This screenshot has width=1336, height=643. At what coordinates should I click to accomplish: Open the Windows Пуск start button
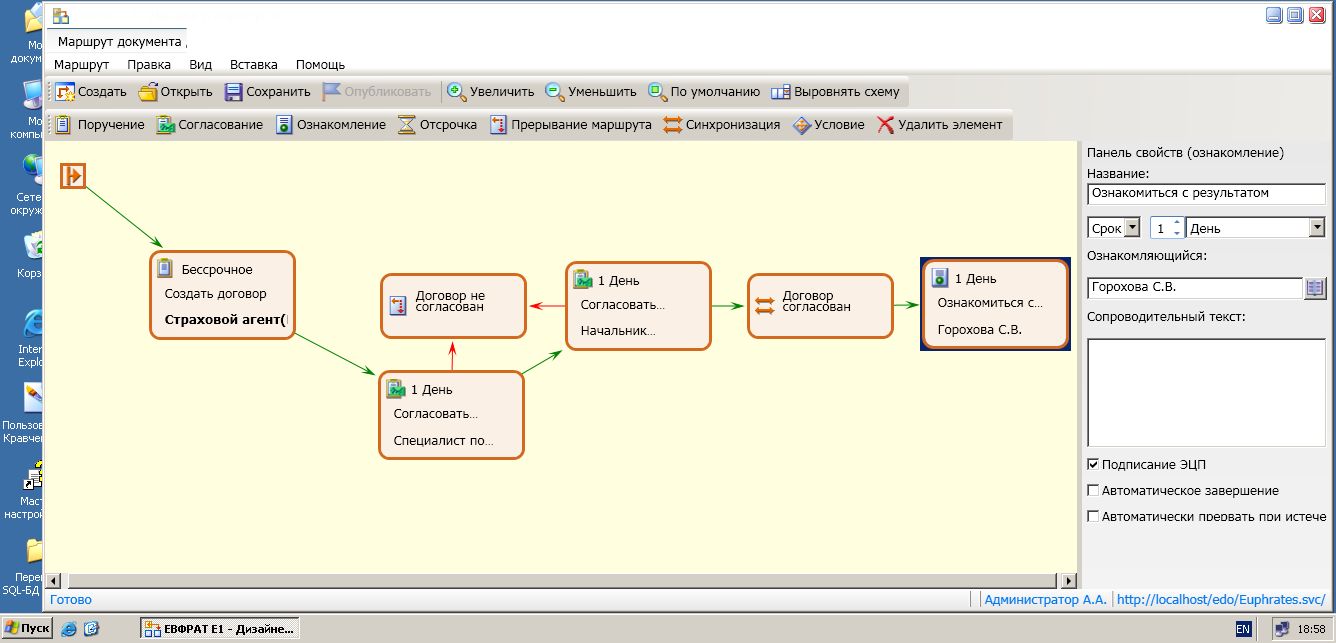coord(27,629)
